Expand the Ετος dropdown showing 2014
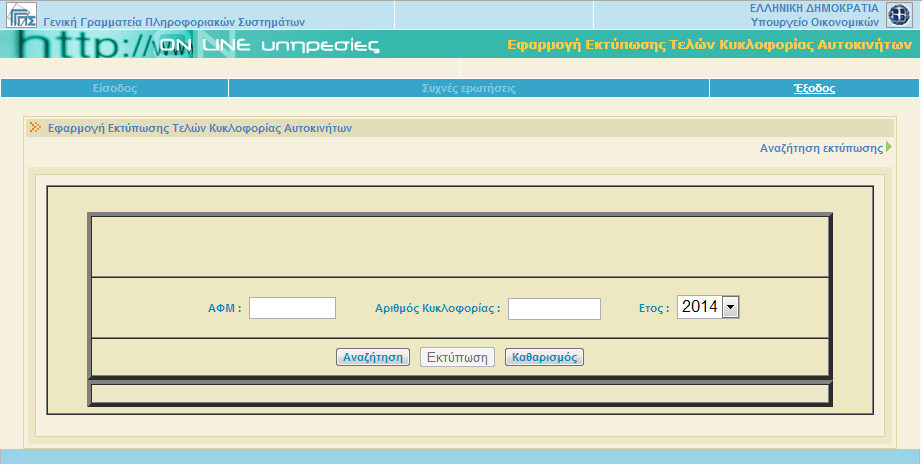This screenshot has height=465, width=922. click(708, 307)
